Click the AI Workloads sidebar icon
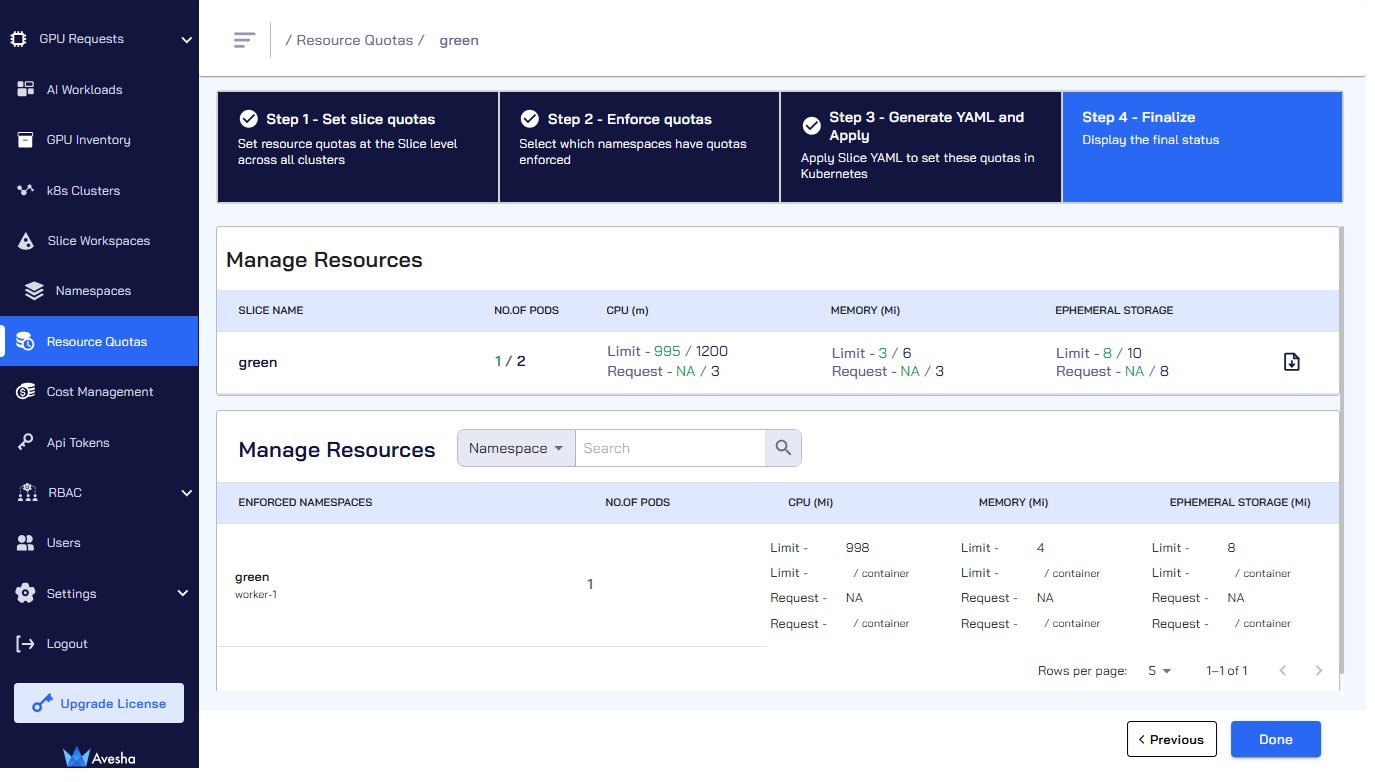Viewport: 1375px width, 782px height. [26, 89]
